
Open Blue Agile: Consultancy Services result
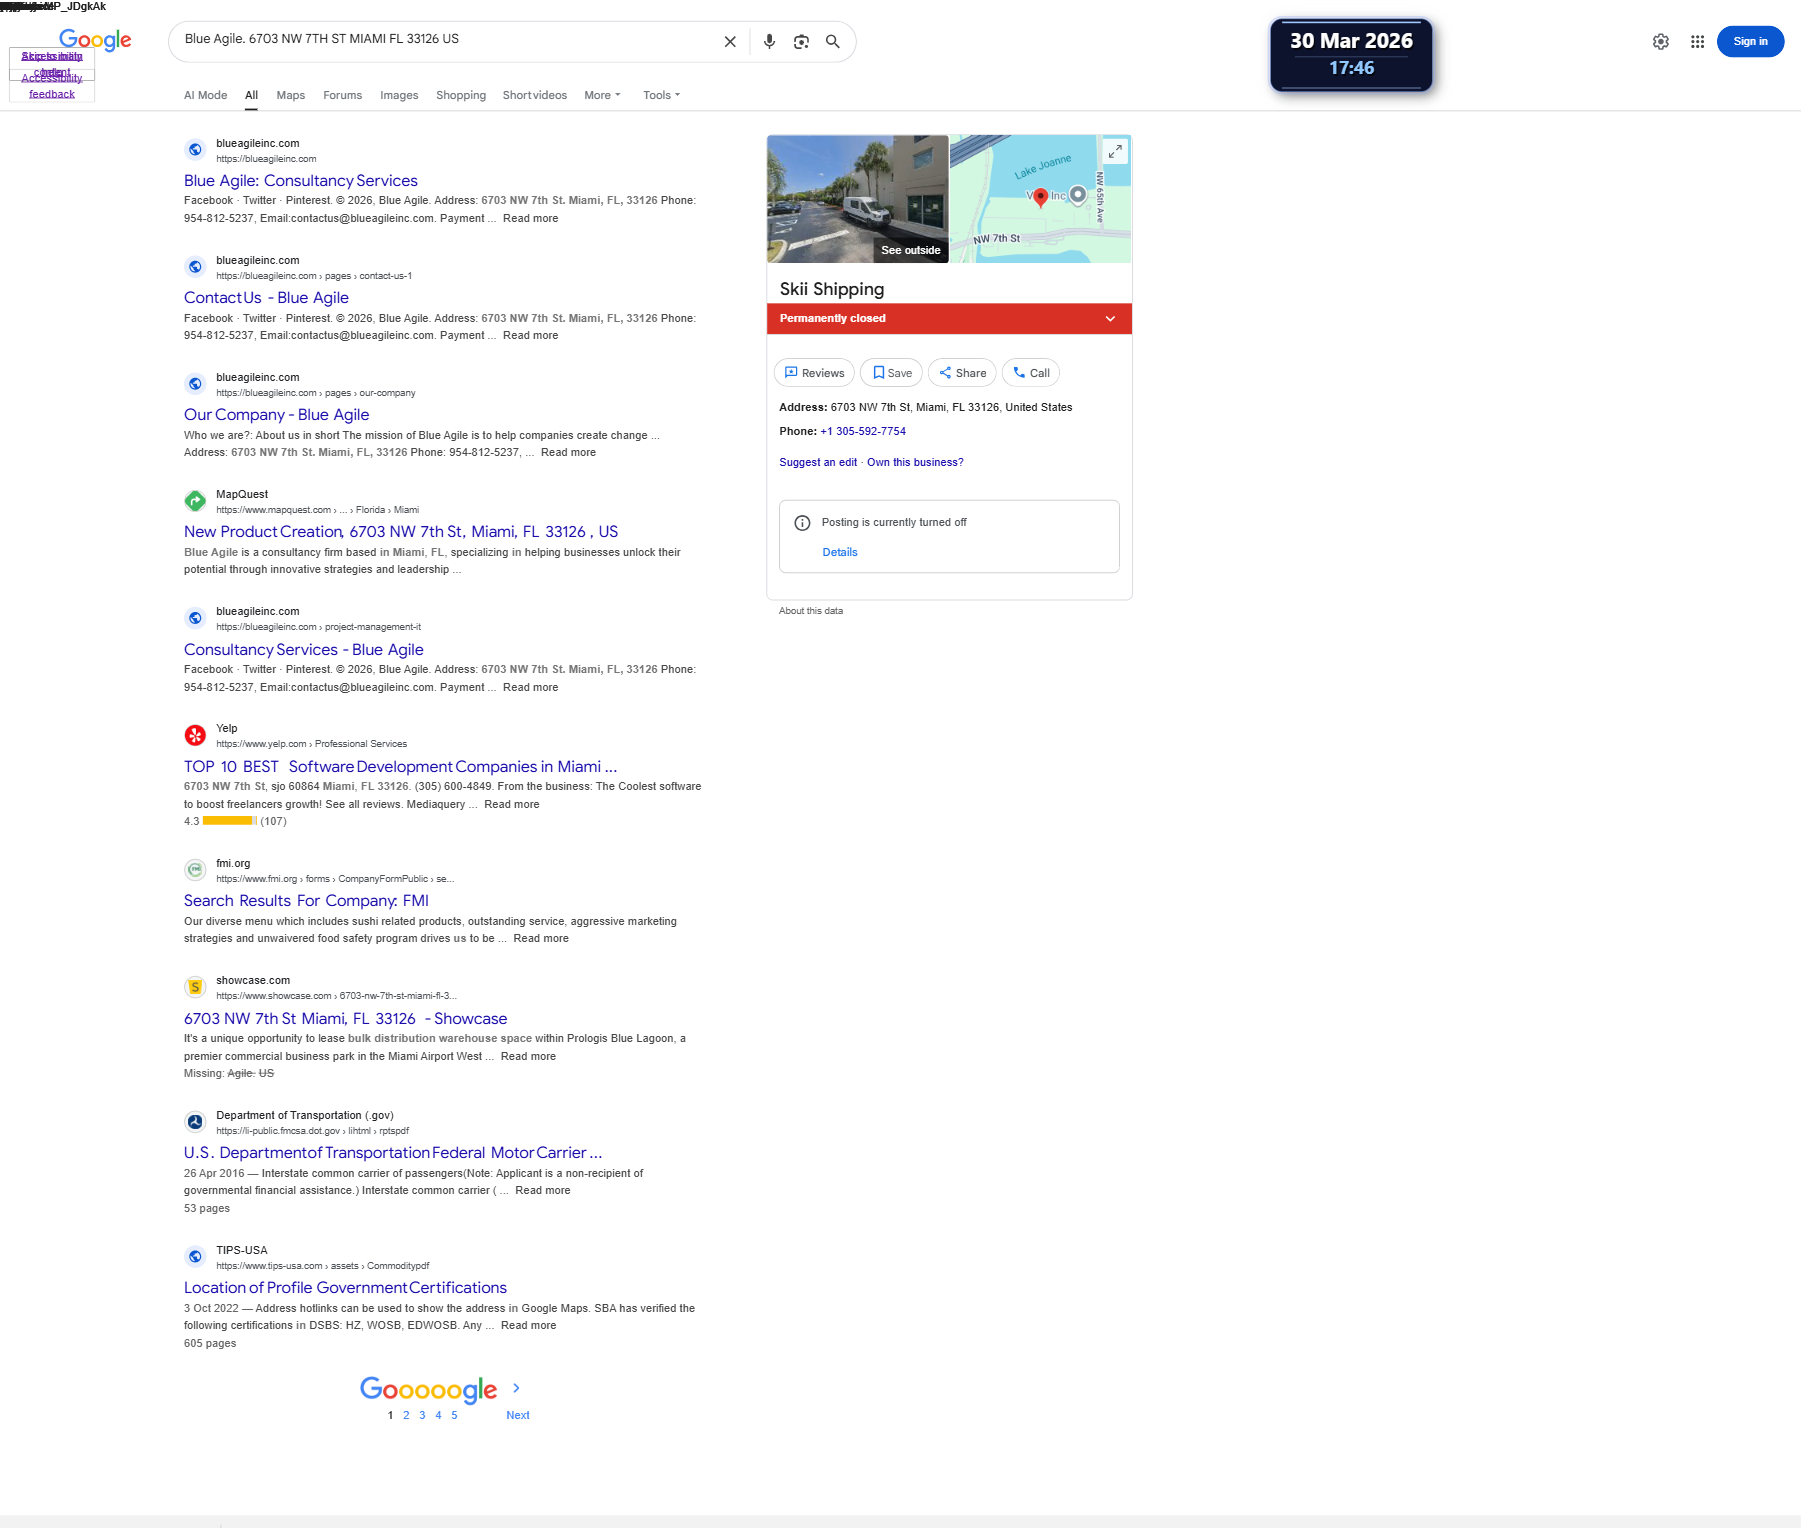[301, 181]
